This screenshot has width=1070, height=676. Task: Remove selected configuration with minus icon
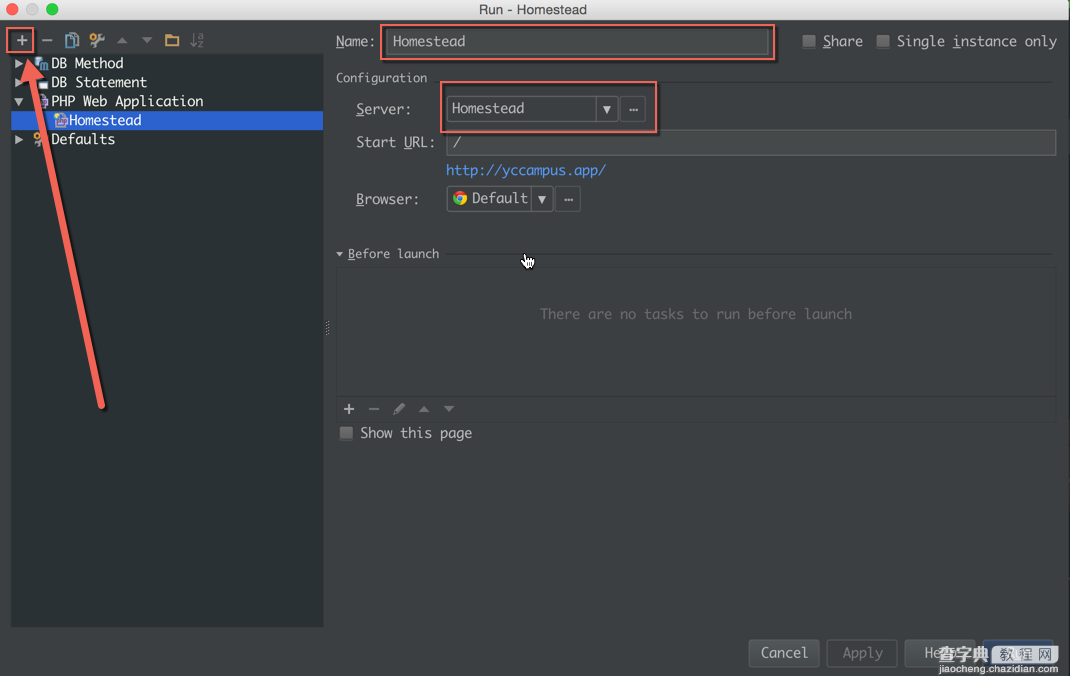coord(47,40)
